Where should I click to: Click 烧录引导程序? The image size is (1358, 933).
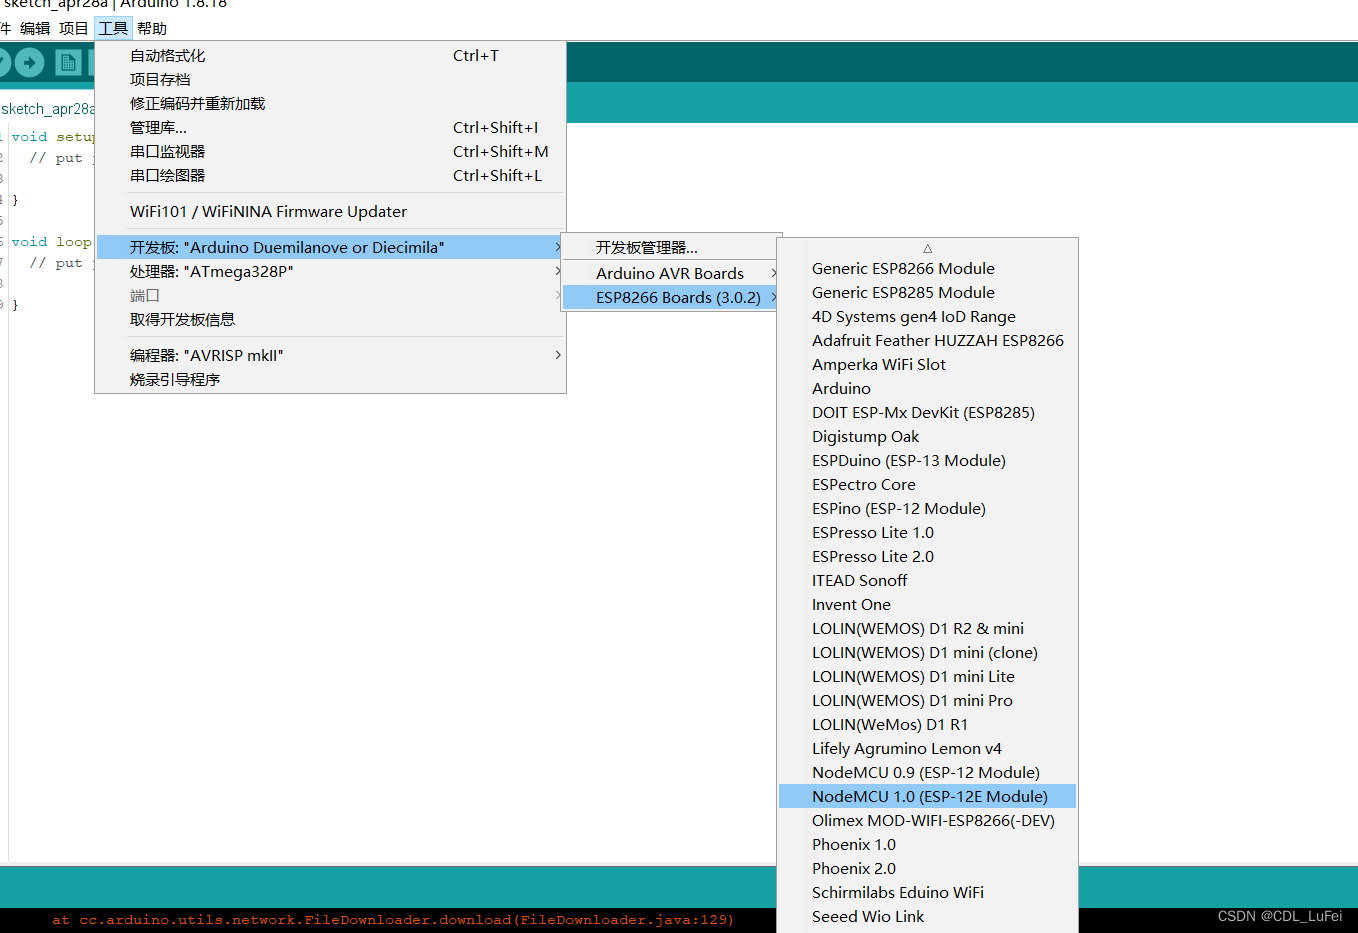(x=331, y=380)
